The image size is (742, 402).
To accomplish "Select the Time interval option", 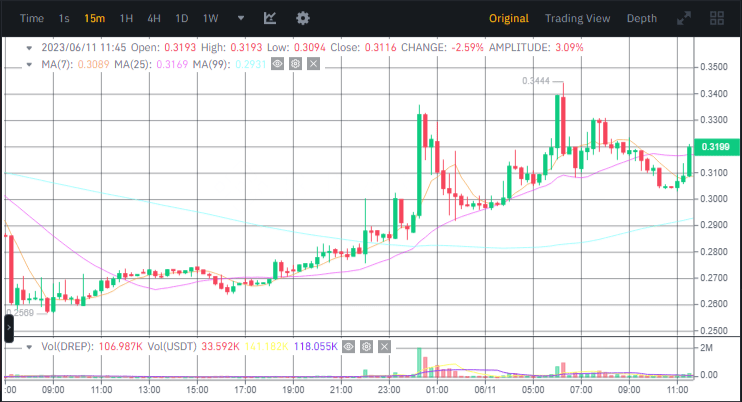I will click(32, 18).
